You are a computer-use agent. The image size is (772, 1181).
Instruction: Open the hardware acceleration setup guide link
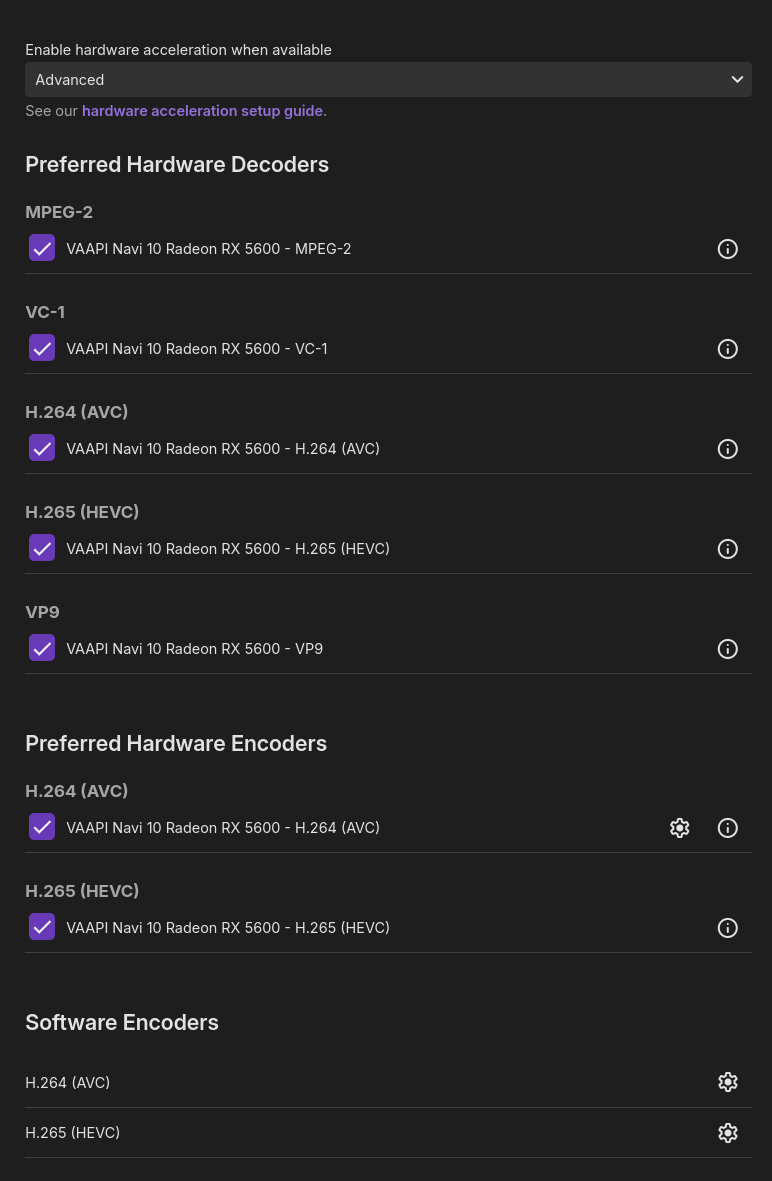(x=202, y=111)
